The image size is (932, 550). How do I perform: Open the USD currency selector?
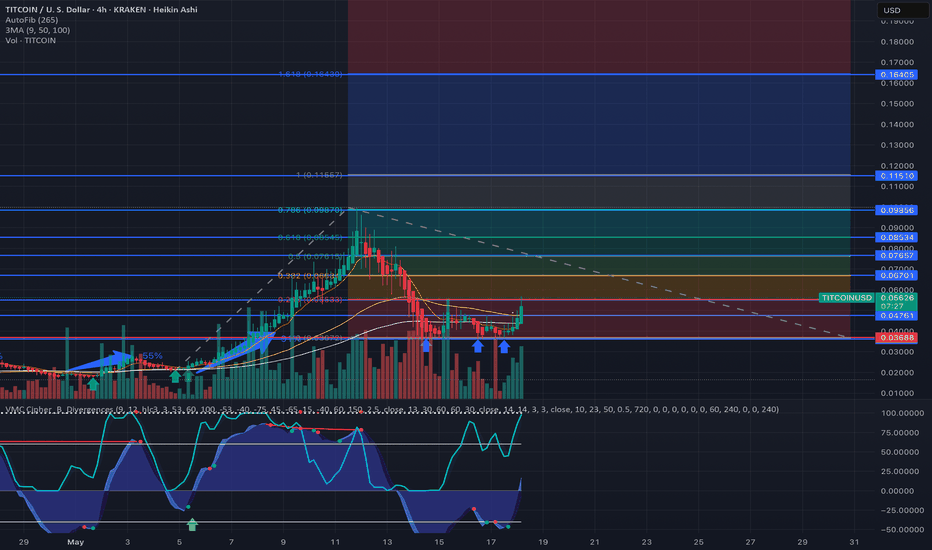(x=902, y=10)
